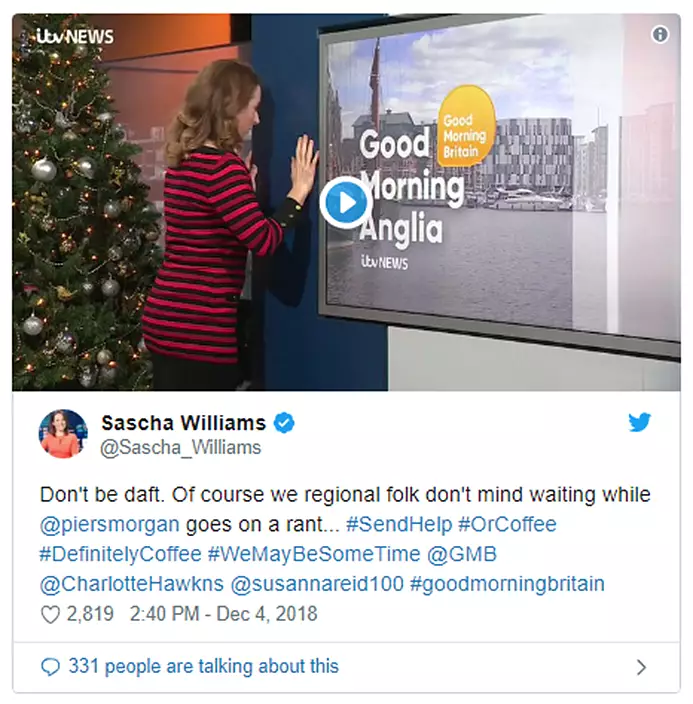Open the #DefinitelyCoffee hashtag

click(120, 554)
